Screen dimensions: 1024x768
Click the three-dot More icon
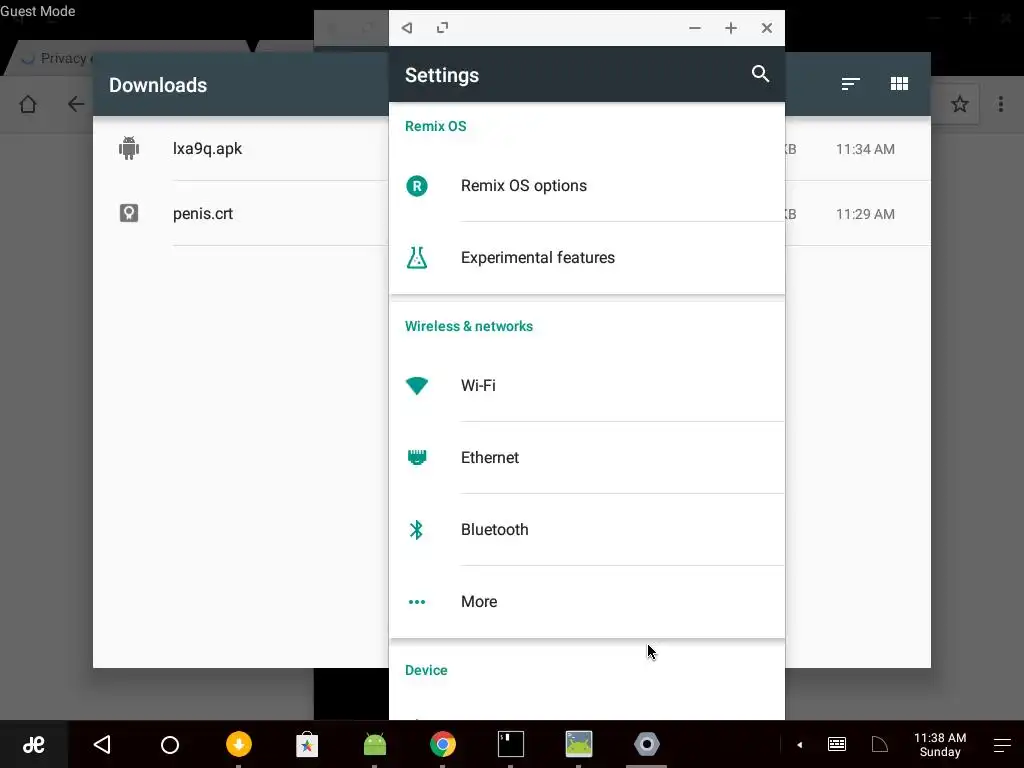(417, 602)
